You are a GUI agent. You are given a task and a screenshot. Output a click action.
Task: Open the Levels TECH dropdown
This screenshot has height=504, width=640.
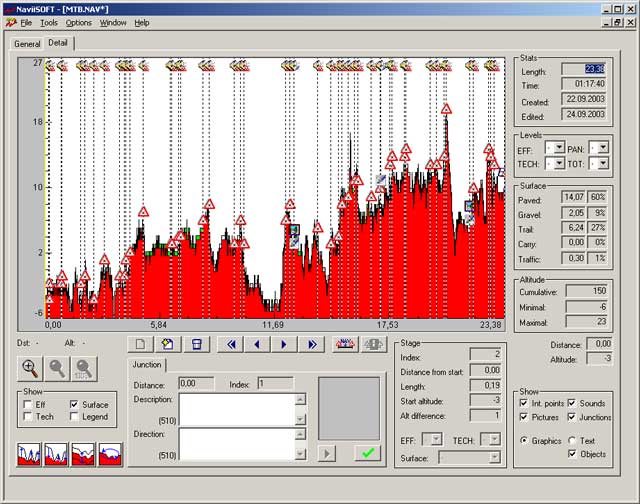point(559,163)
